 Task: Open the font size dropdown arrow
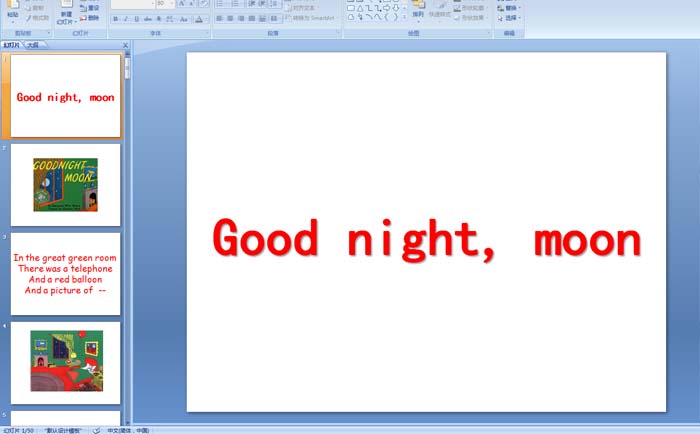pos(172,4)
